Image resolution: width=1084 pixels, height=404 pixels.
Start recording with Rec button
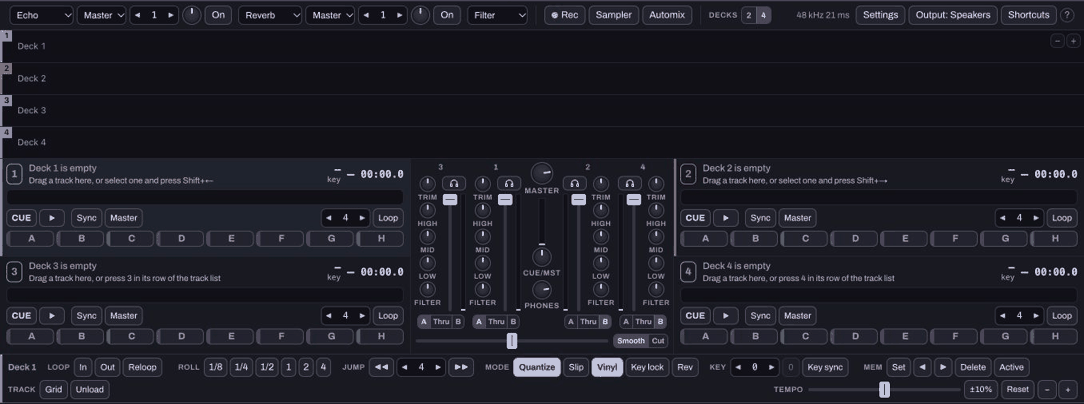pyautogui.click(x=565, y=15)
